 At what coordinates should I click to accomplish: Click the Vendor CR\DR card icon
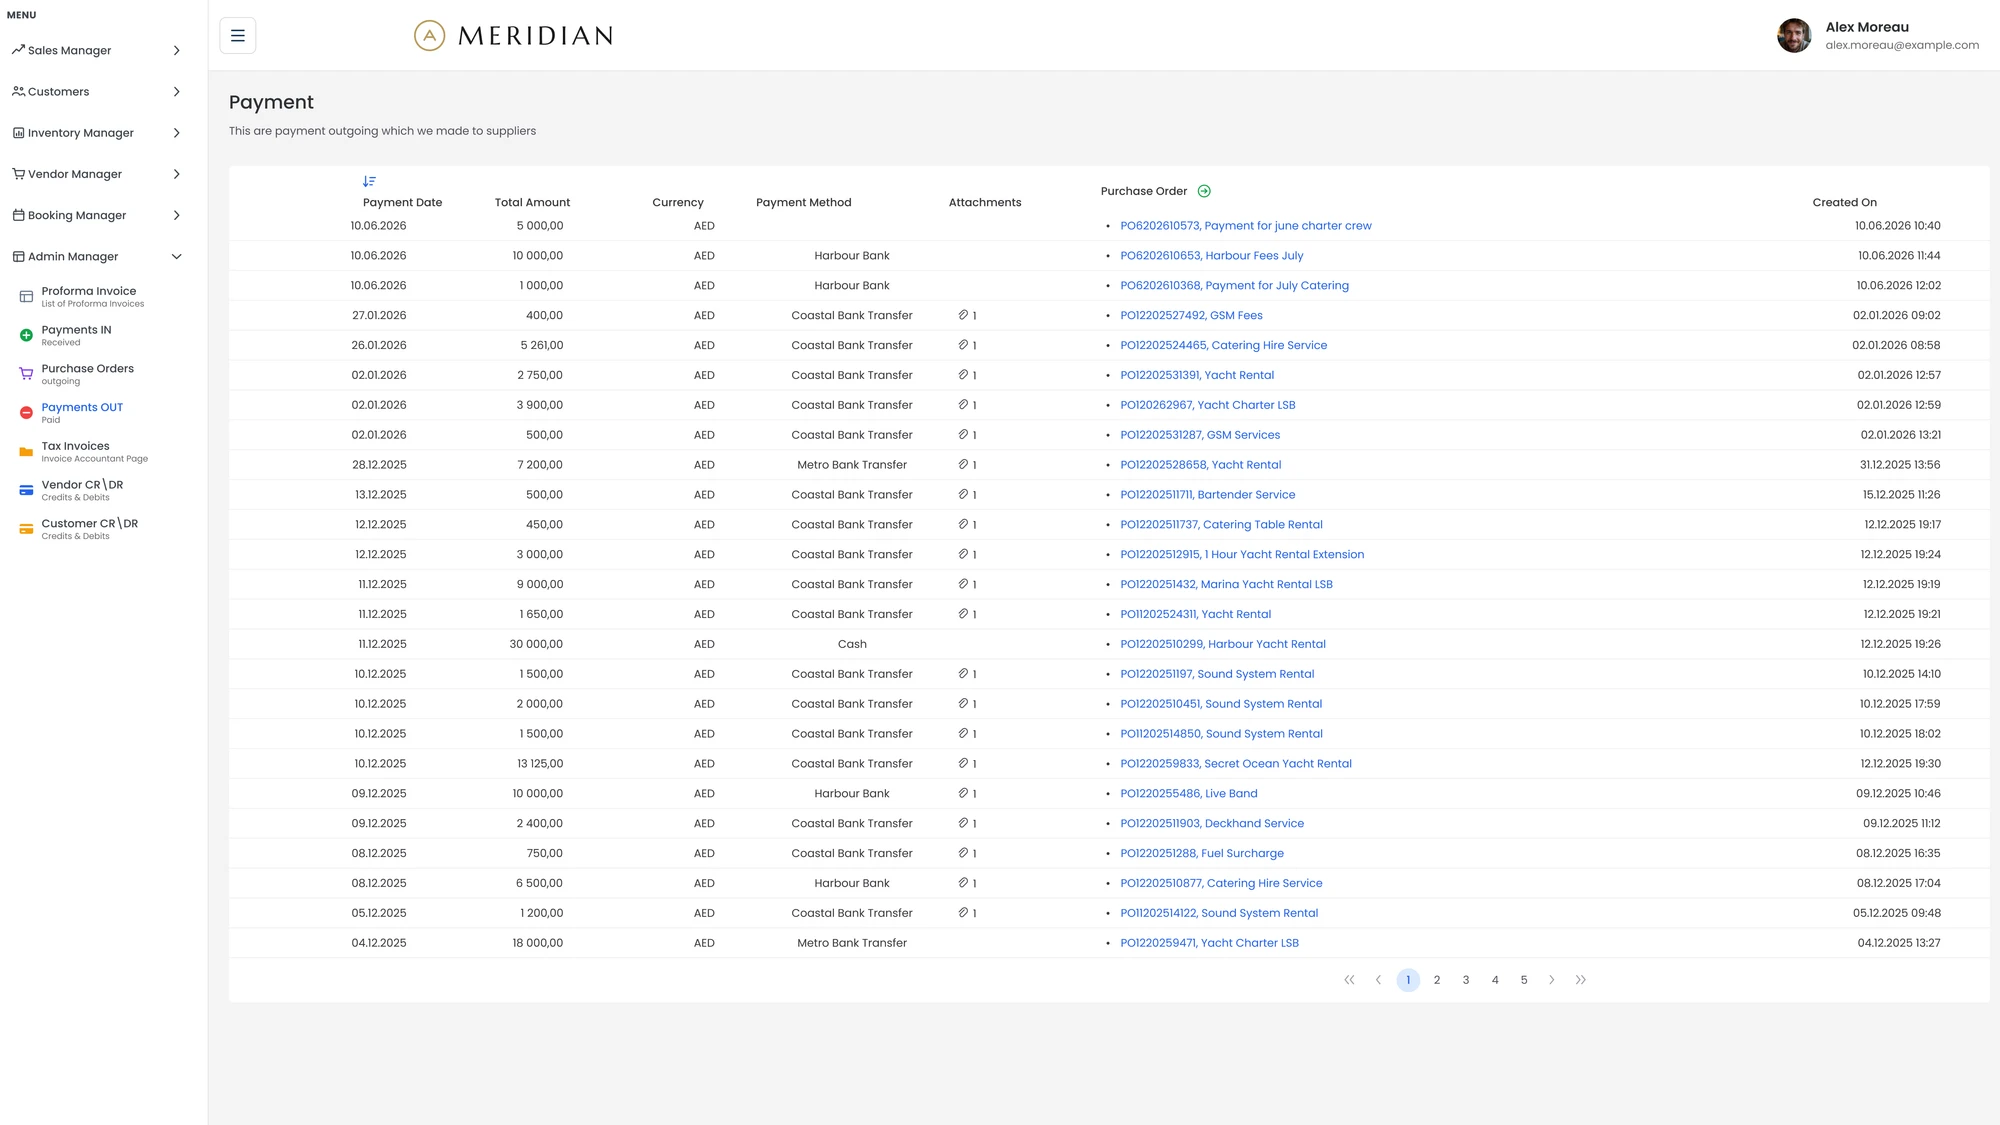(27, 490)
